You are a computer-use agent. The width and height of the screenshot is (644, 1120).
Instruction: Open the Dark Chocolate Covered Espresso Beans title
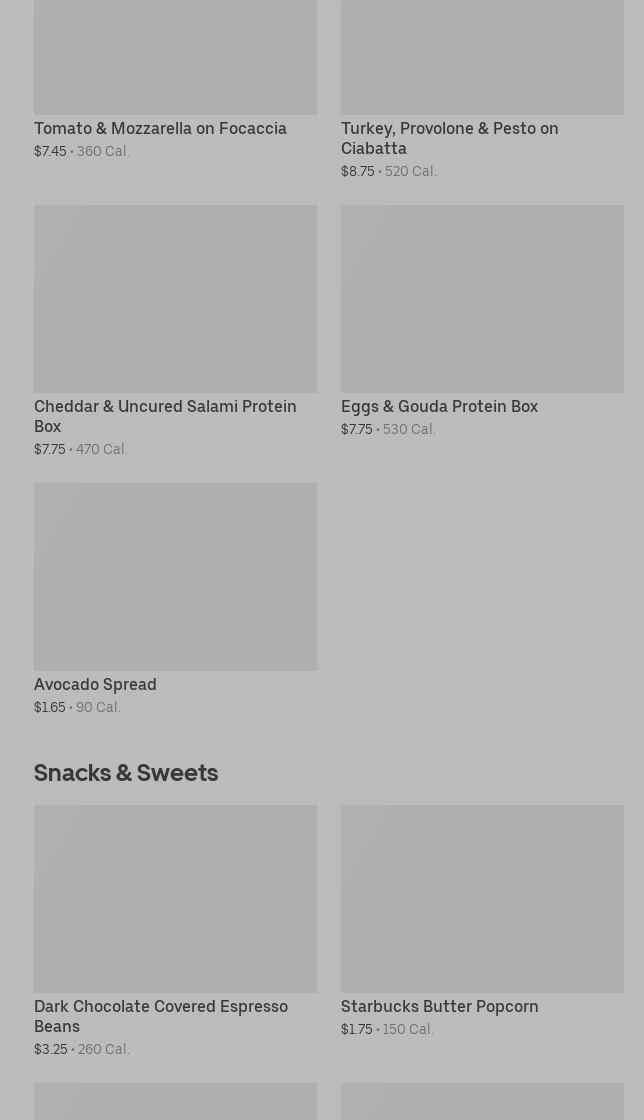tap(161, 1016)
